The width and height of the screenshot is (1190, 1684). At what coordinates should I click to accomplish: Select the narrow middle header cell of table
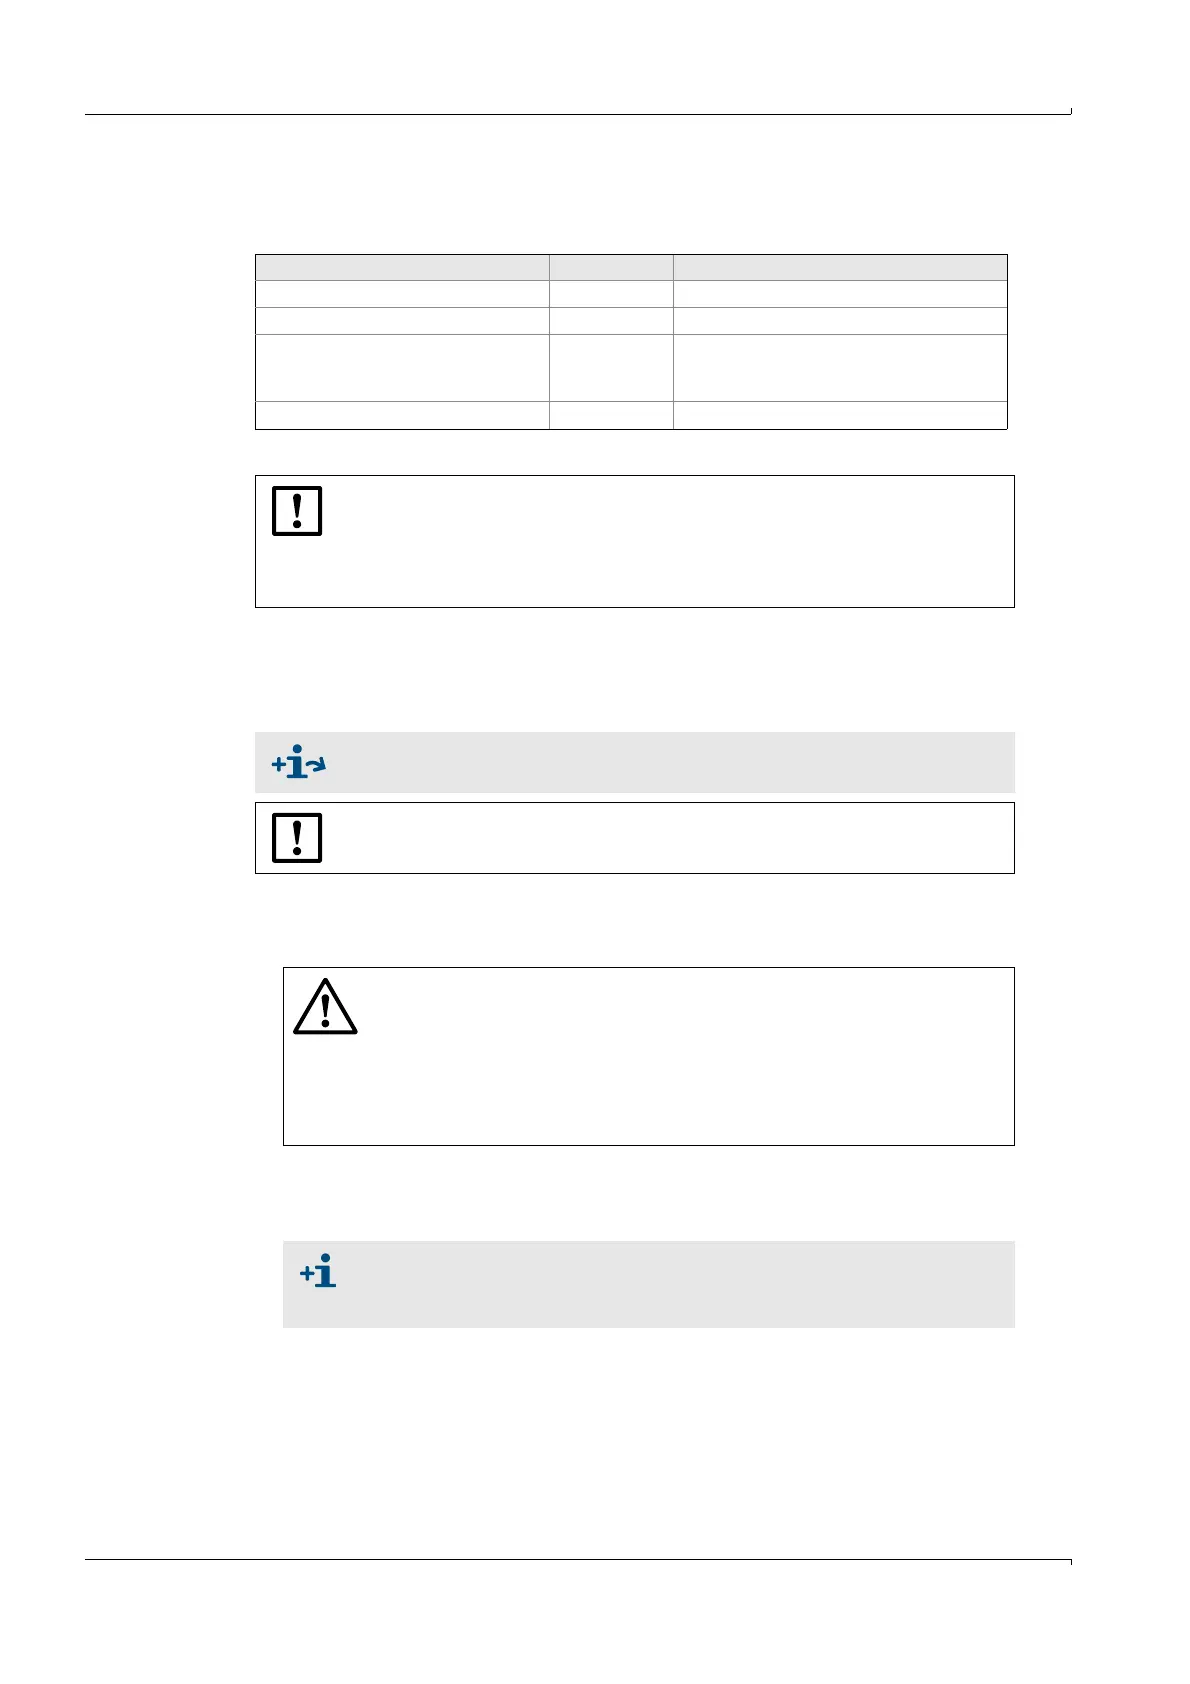tap(611, 267)
